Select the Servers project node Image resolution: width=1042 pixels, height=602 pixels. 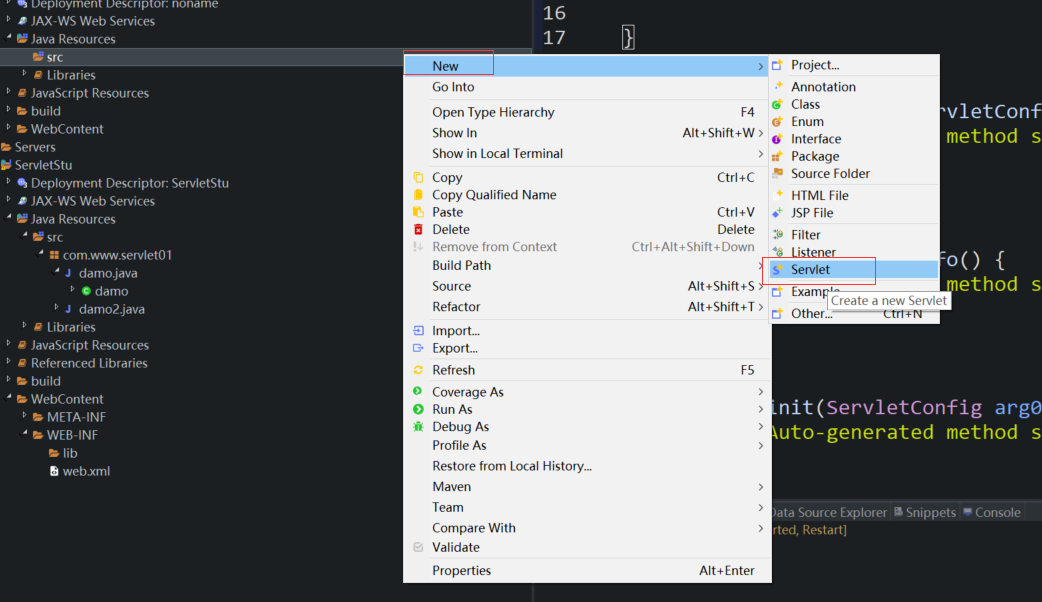coord(35,147)
